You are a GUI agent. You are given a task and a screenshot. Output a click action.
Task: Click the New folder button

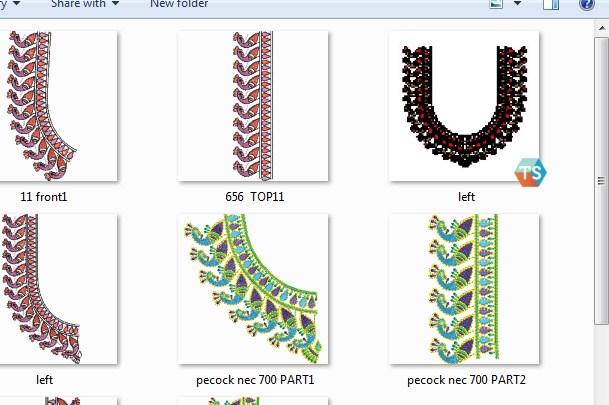179,4
